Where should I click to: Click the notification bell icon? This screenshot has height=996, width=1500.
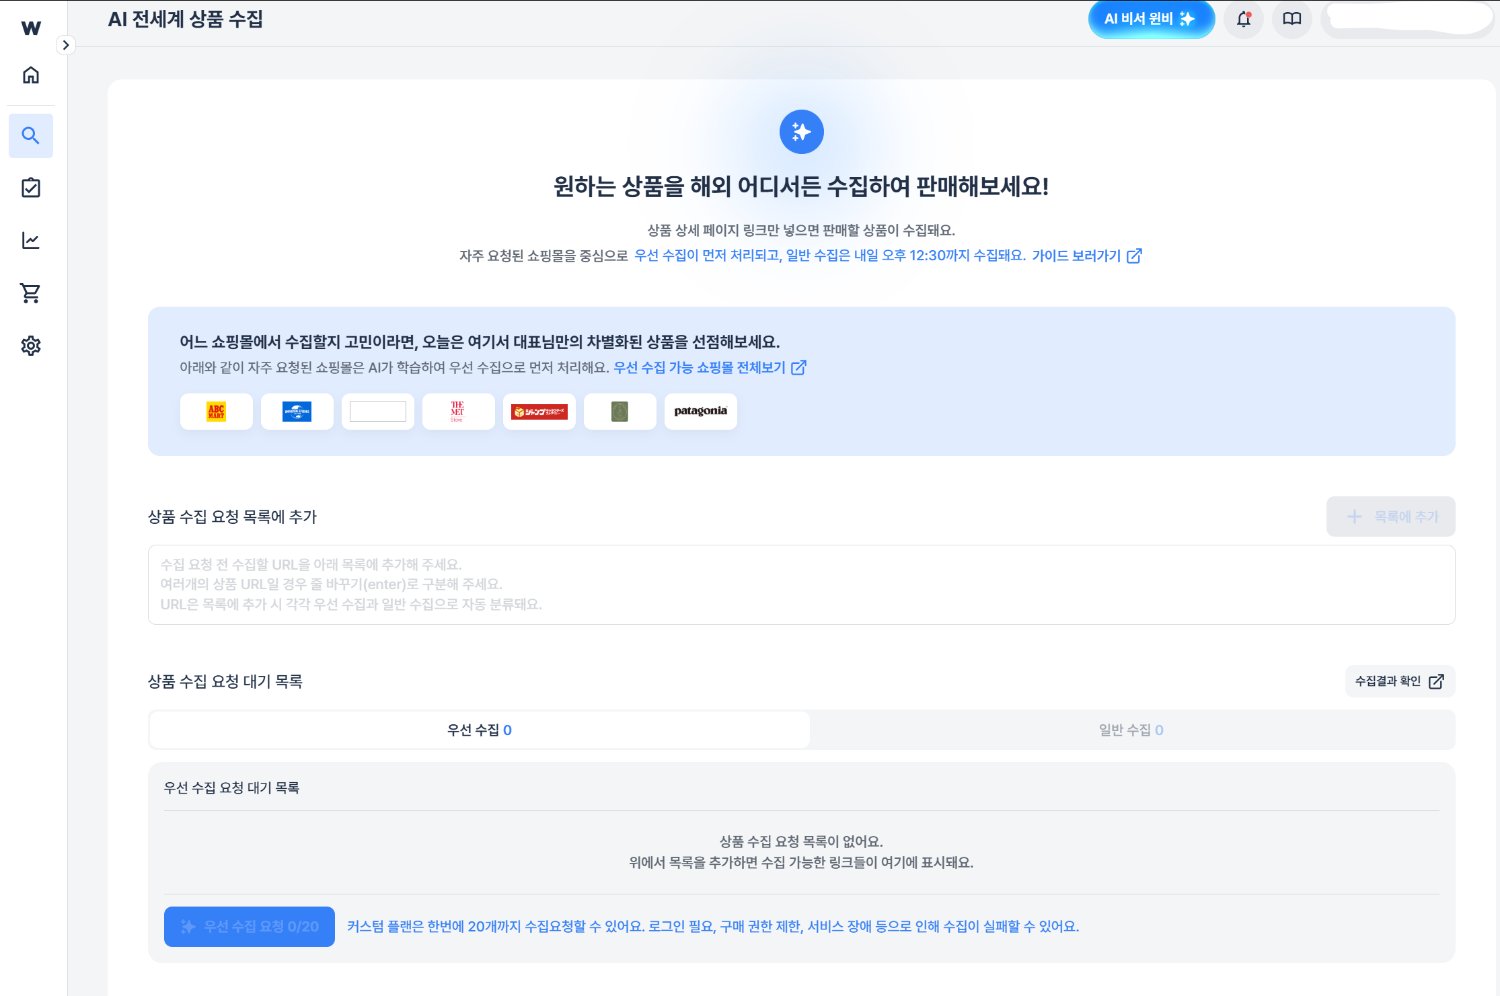tap(1243, 19)
